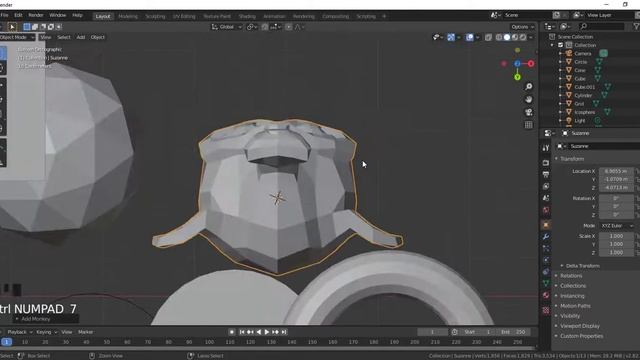Open the Particles properties tab icon

[546, 248]
